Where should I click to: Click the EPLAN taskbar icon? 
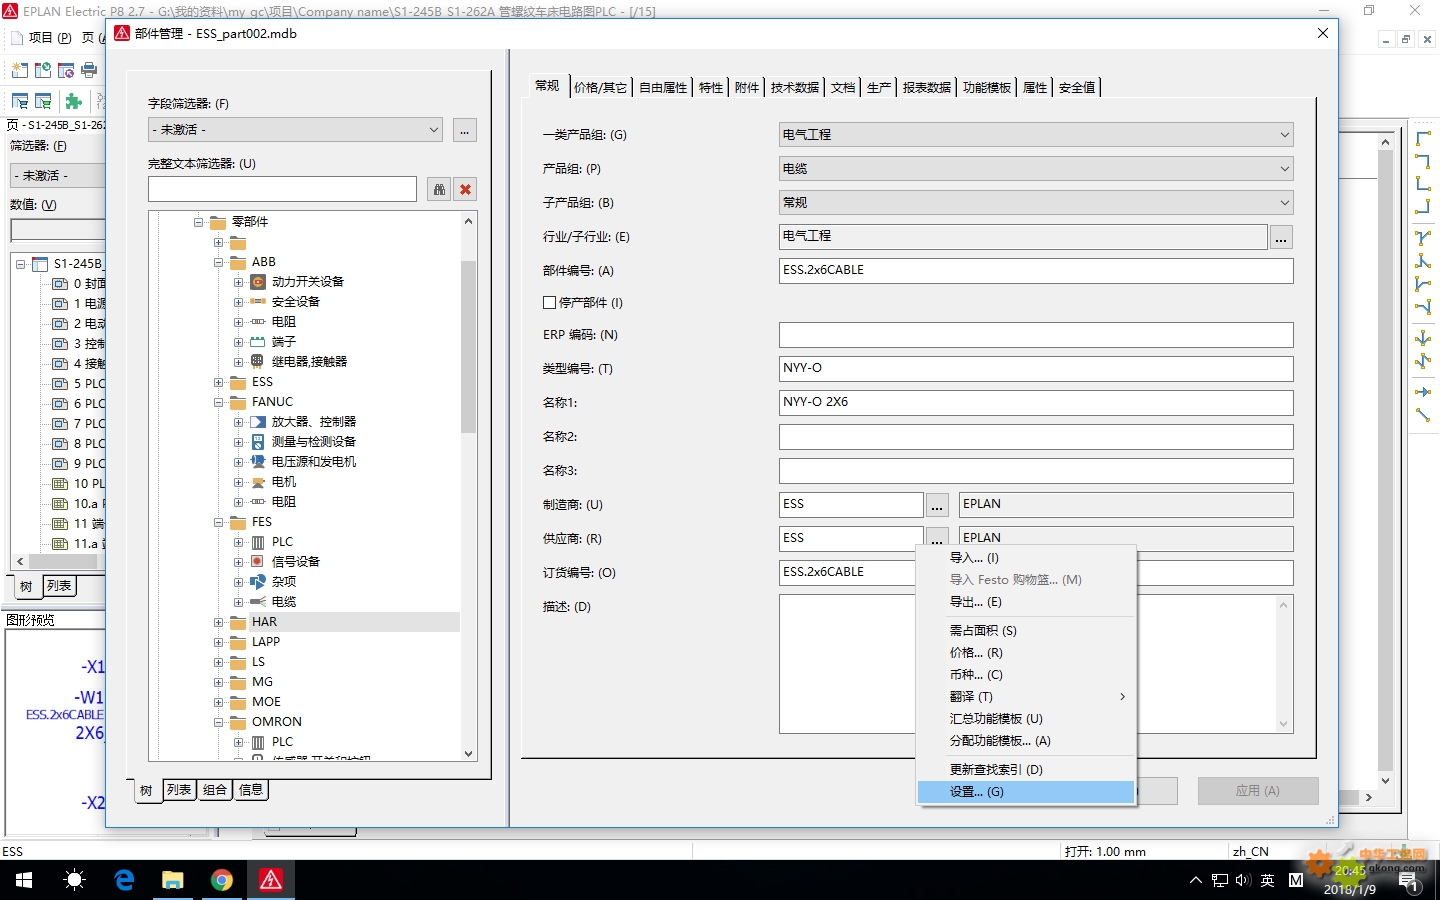tap(271, 880)
